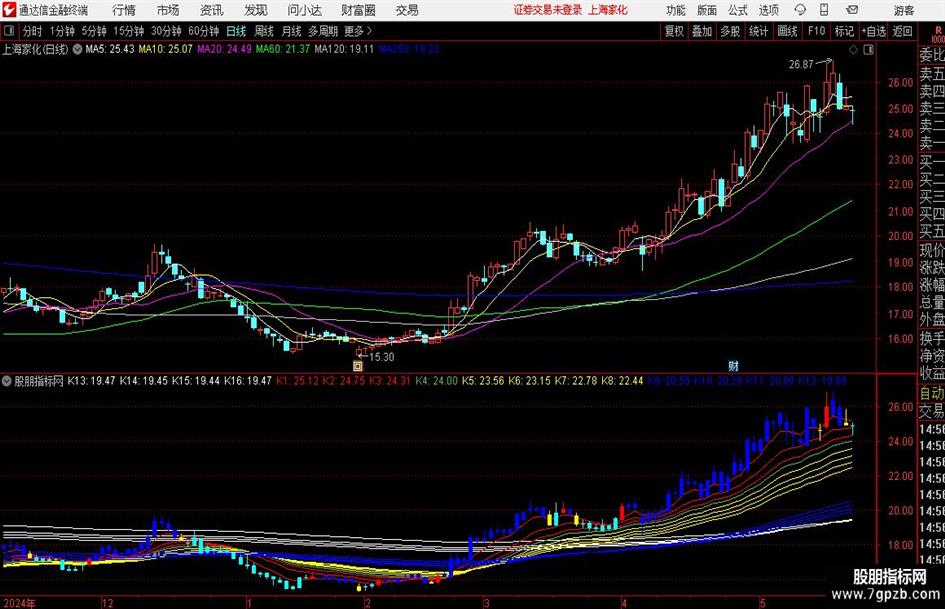
Task: Add stock via +自选 button
Action: (874, 31)
